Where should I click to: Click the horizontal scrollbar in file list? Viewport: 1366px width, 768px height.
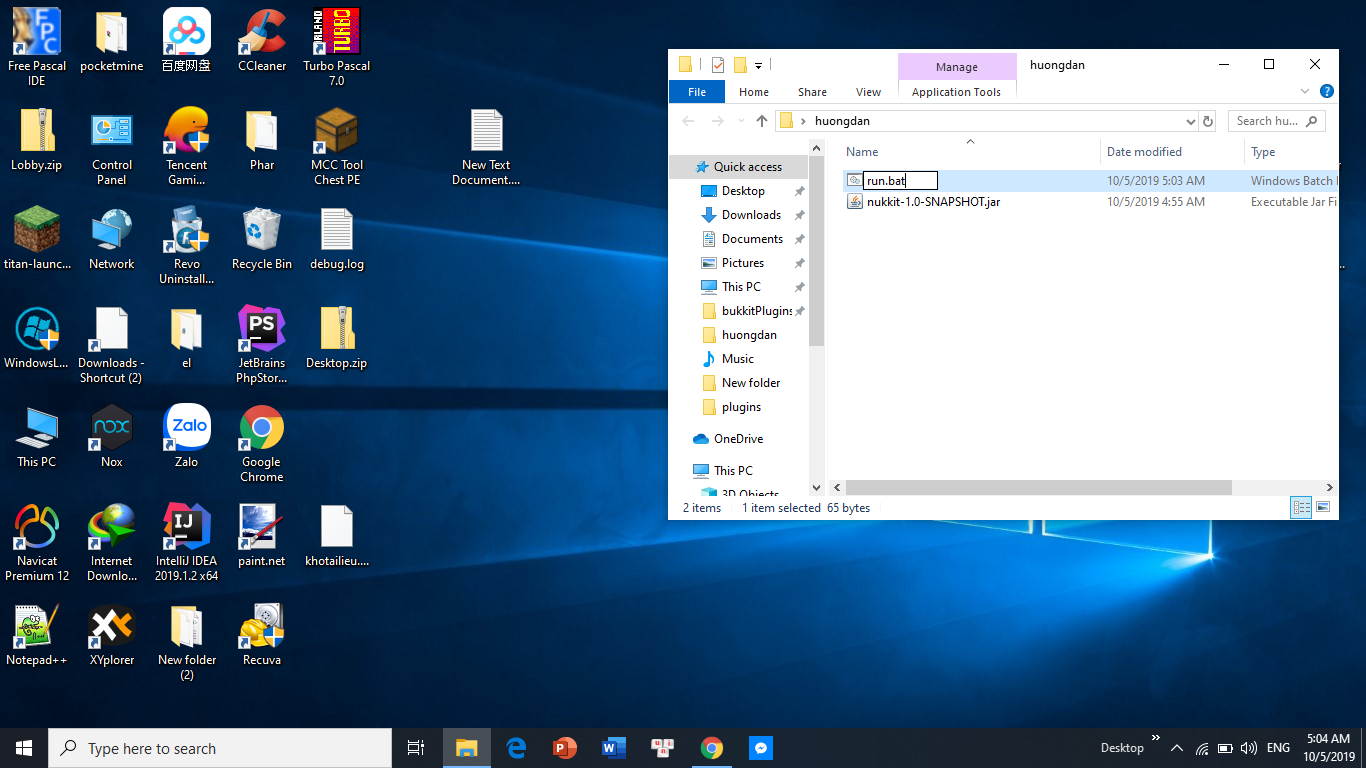1038,488
